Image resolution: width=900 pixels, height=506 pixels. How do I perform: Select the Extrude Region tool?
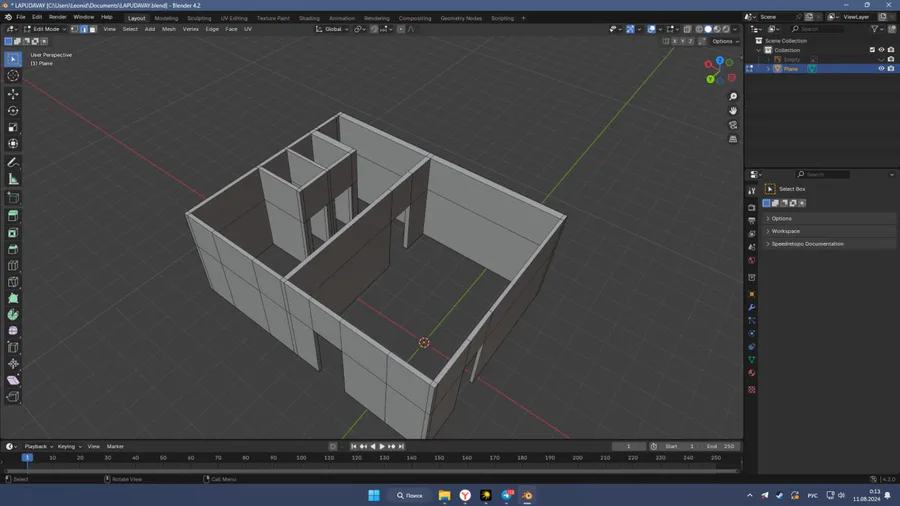pos(13,216)
